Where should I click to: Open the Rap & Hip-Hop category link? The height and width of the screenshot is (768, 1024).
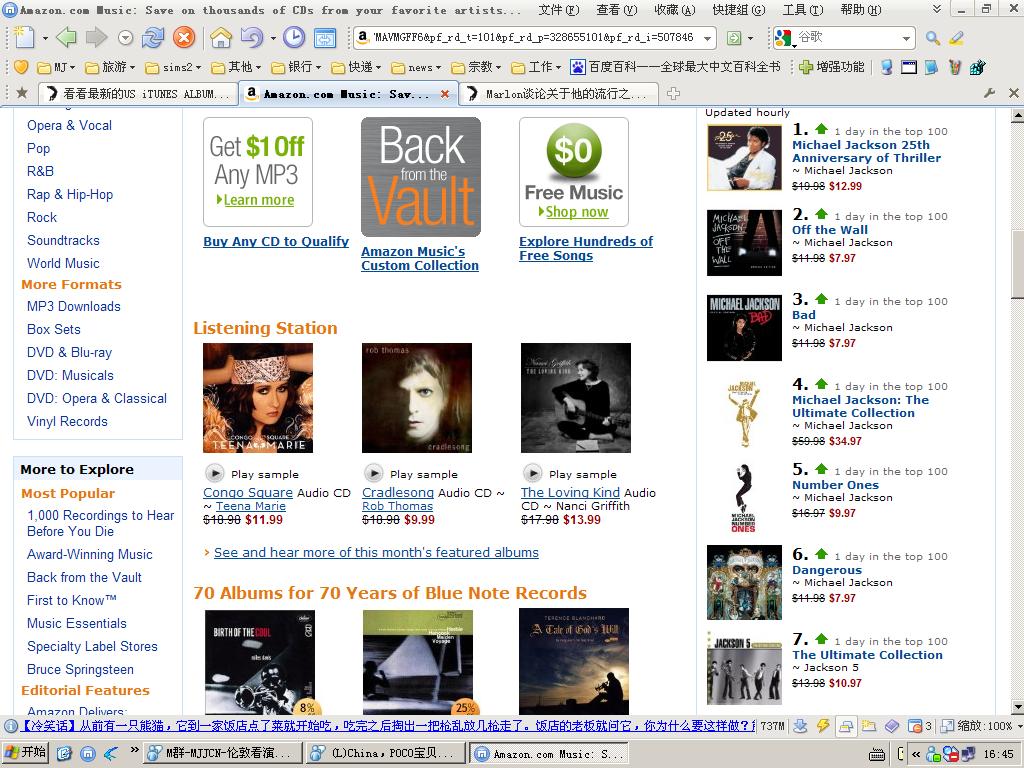click(70, 195)
